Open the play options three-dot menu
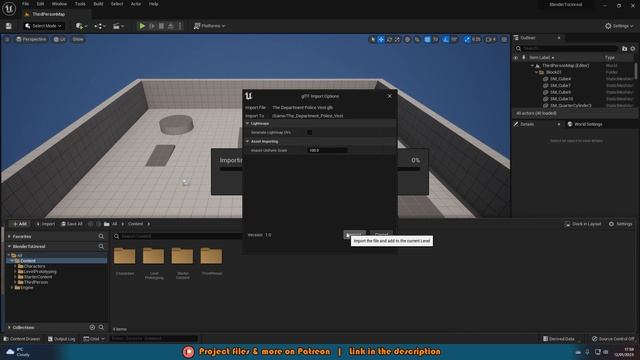Screen dimensions: 640x360 coord(180,26)
